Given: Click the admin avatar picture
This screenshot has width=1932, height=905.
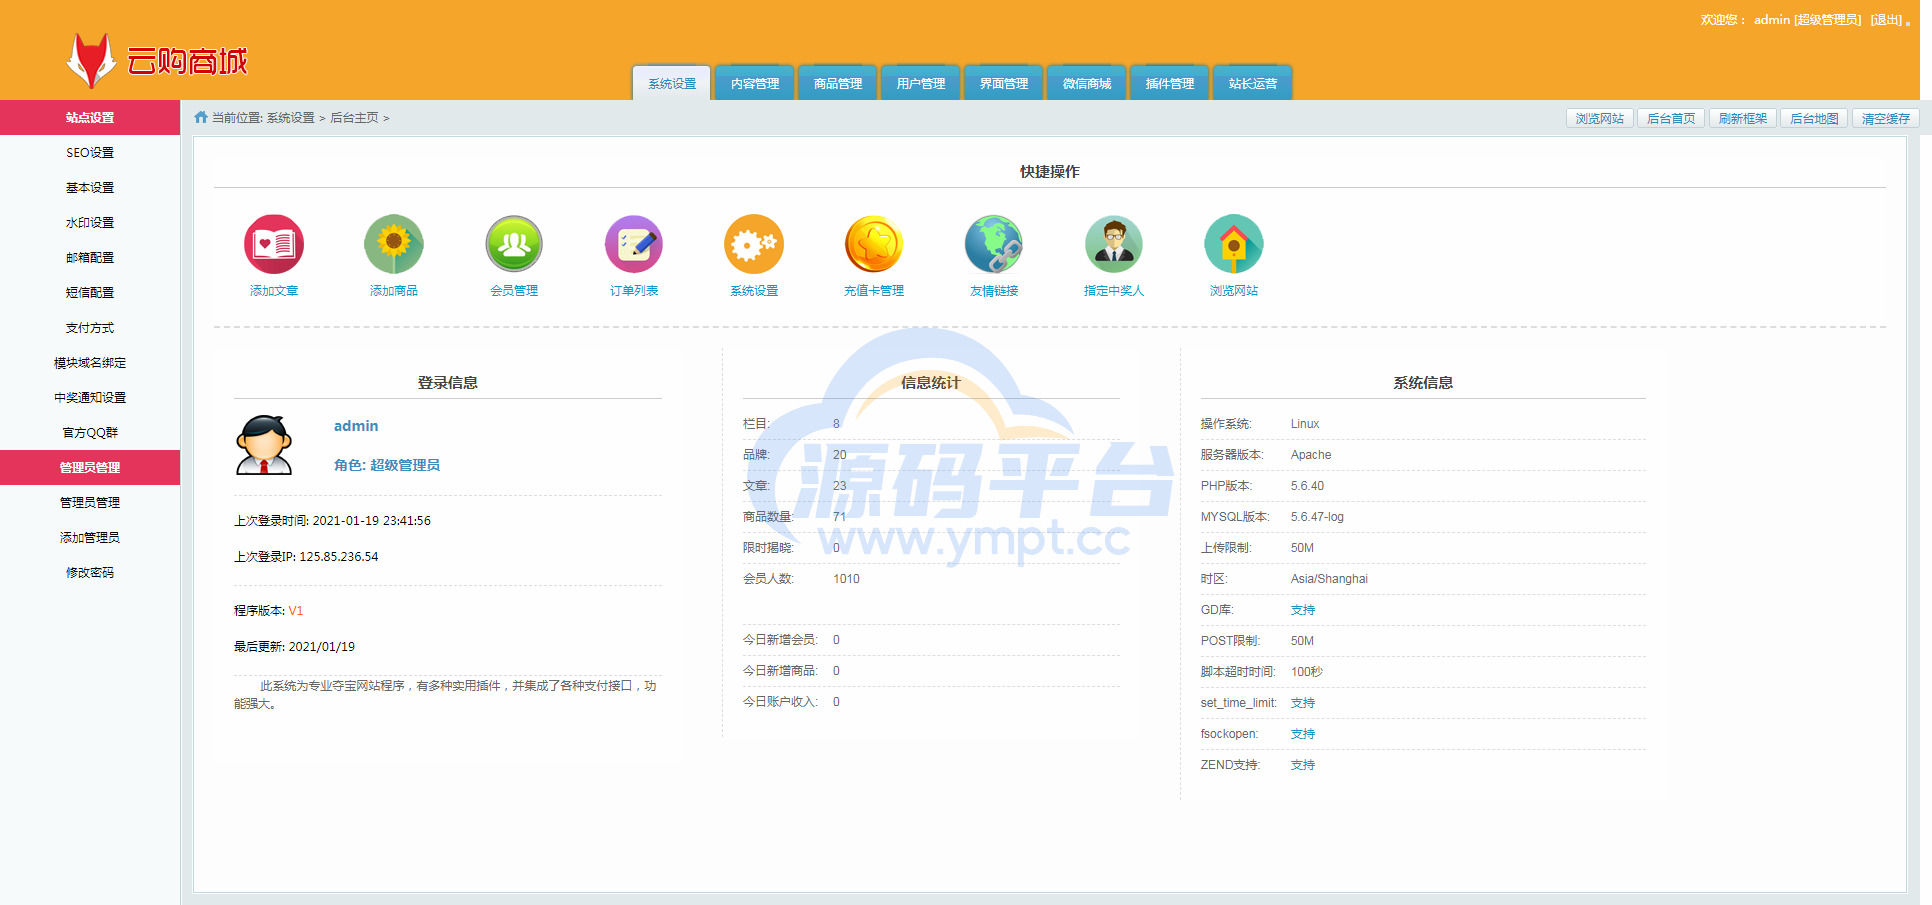Looking at the screenshot, I should (264, 445).
